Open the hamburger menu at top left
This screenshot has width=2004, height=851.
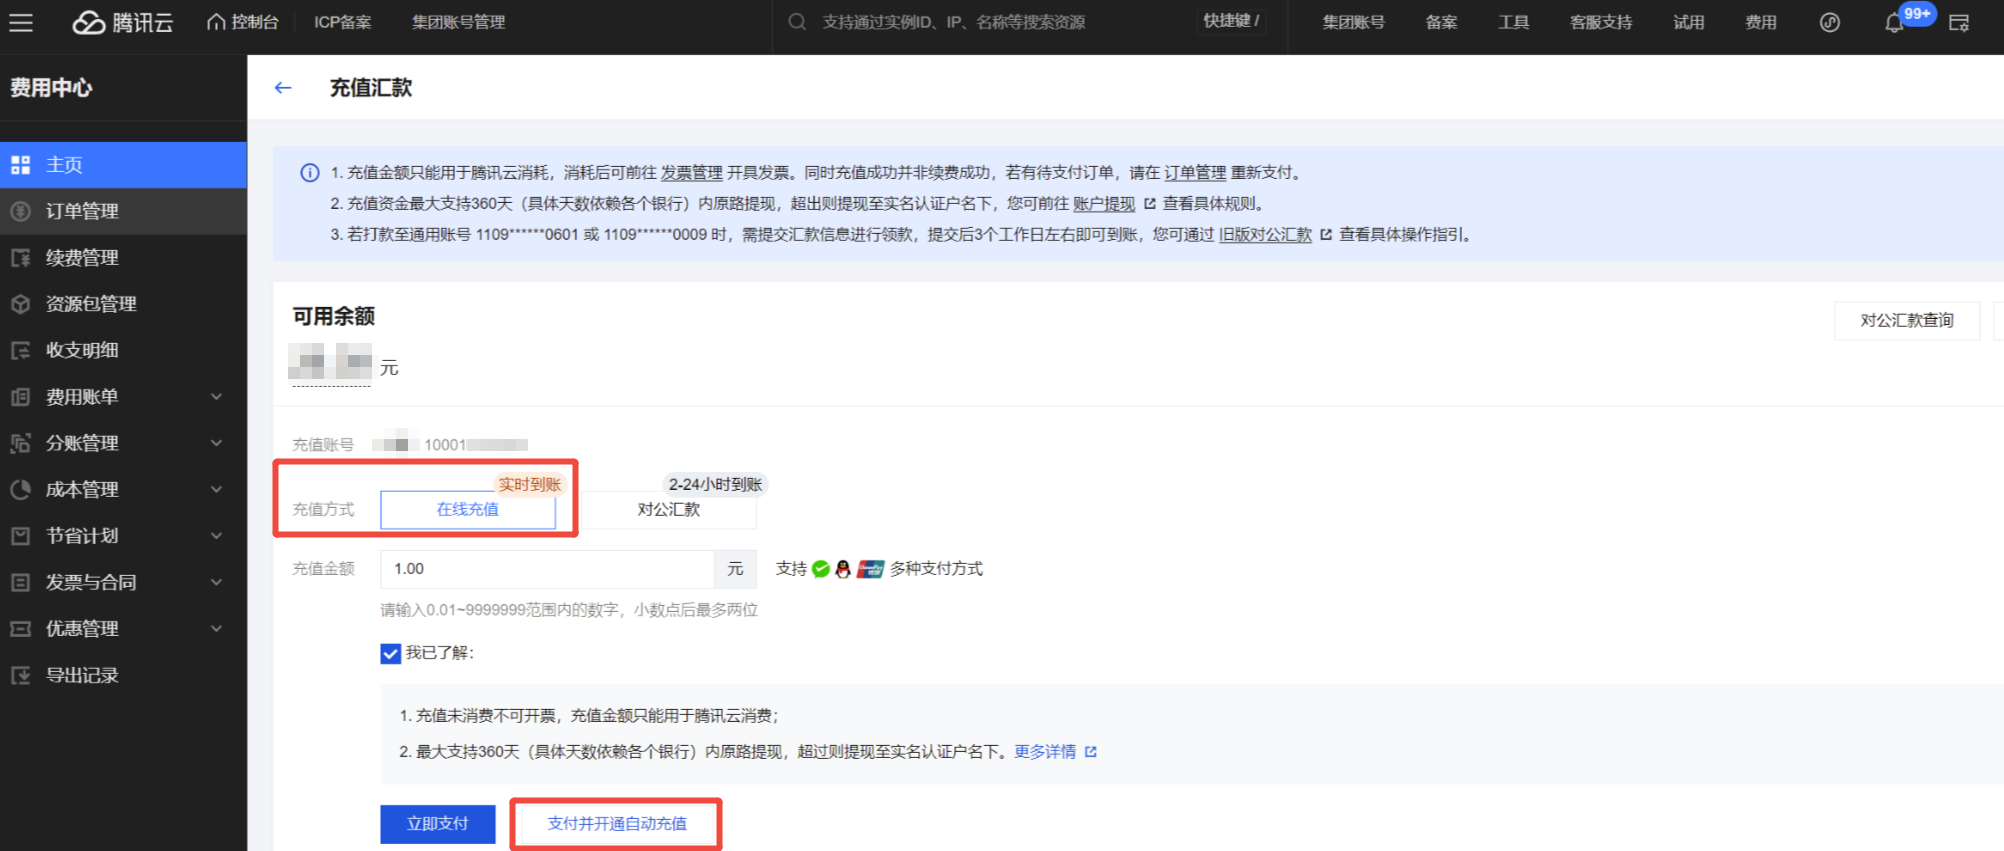[x=21, y=22]
